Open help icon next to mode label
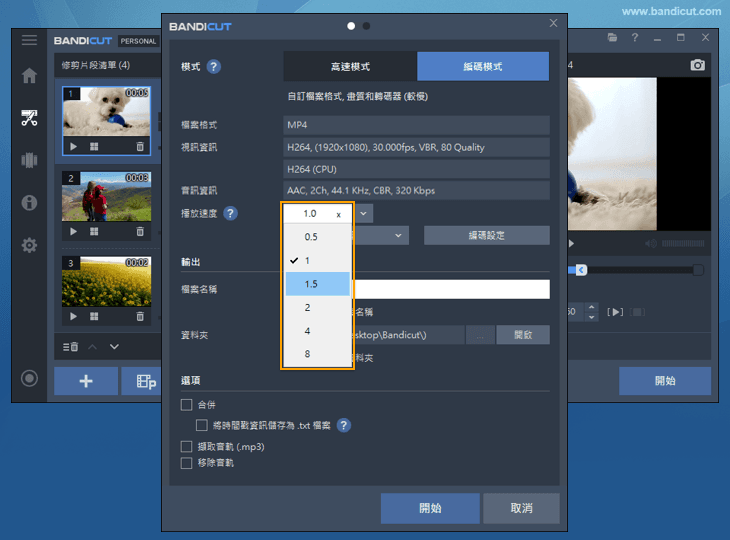 [x=213, y=67]
